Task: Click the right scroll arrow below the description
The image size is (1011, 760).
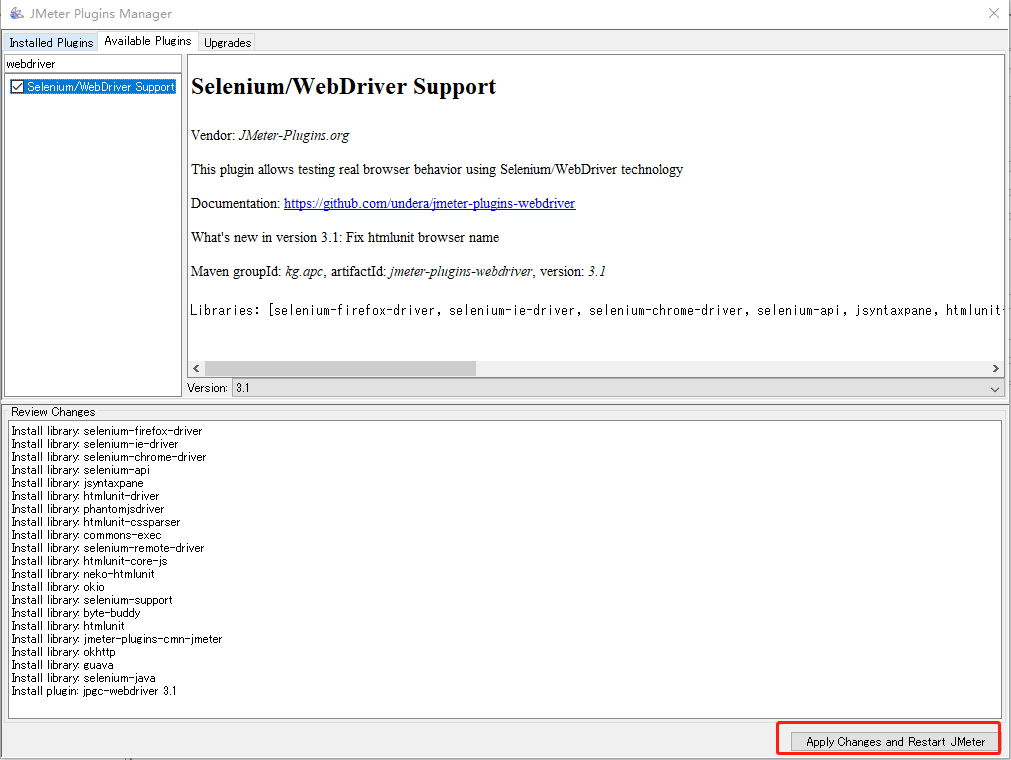Action: click(x=995, y=368)
